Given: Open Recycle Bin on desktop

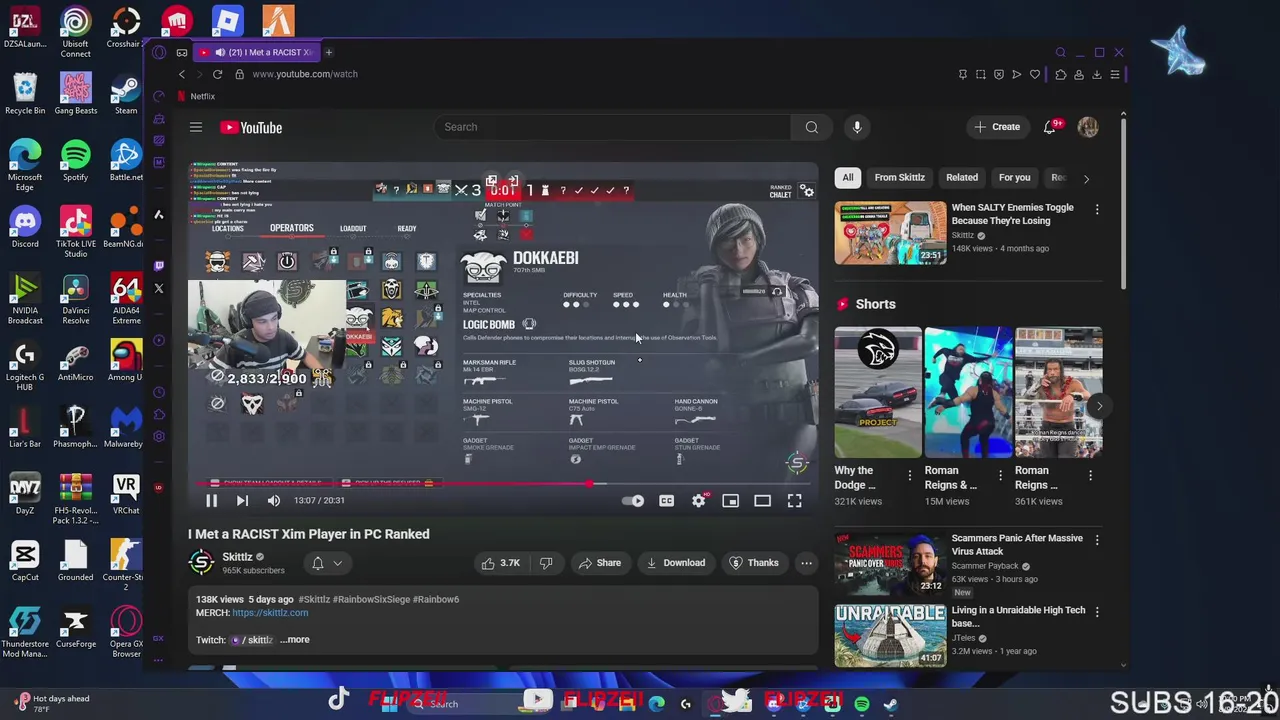Looking at the screenshot, I should tap(25, 95).
